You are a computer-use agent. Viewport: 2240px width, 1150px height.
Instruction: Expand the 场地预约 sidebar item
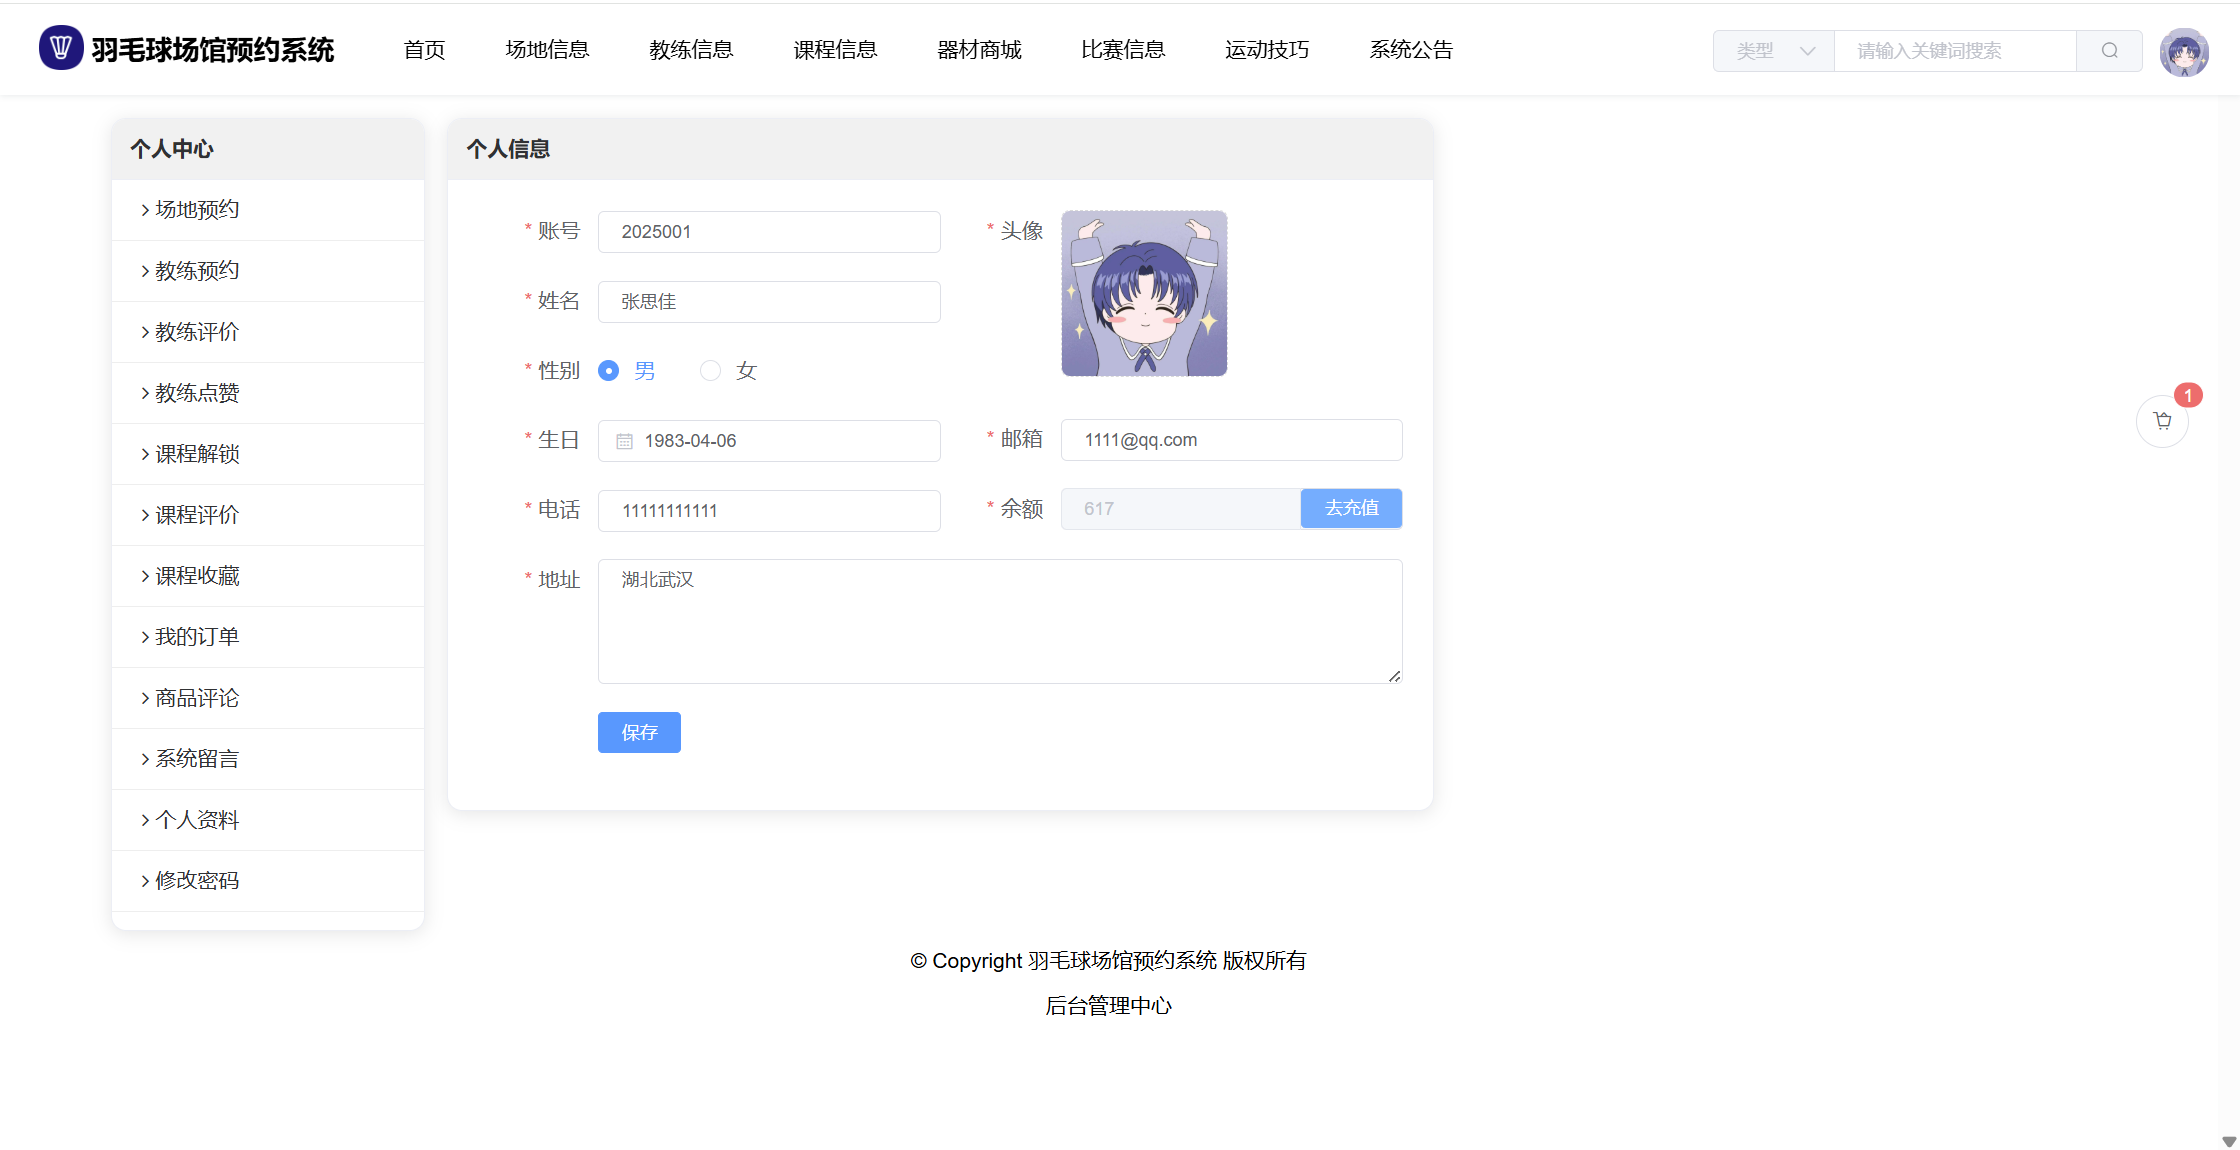tap(197, 210)
